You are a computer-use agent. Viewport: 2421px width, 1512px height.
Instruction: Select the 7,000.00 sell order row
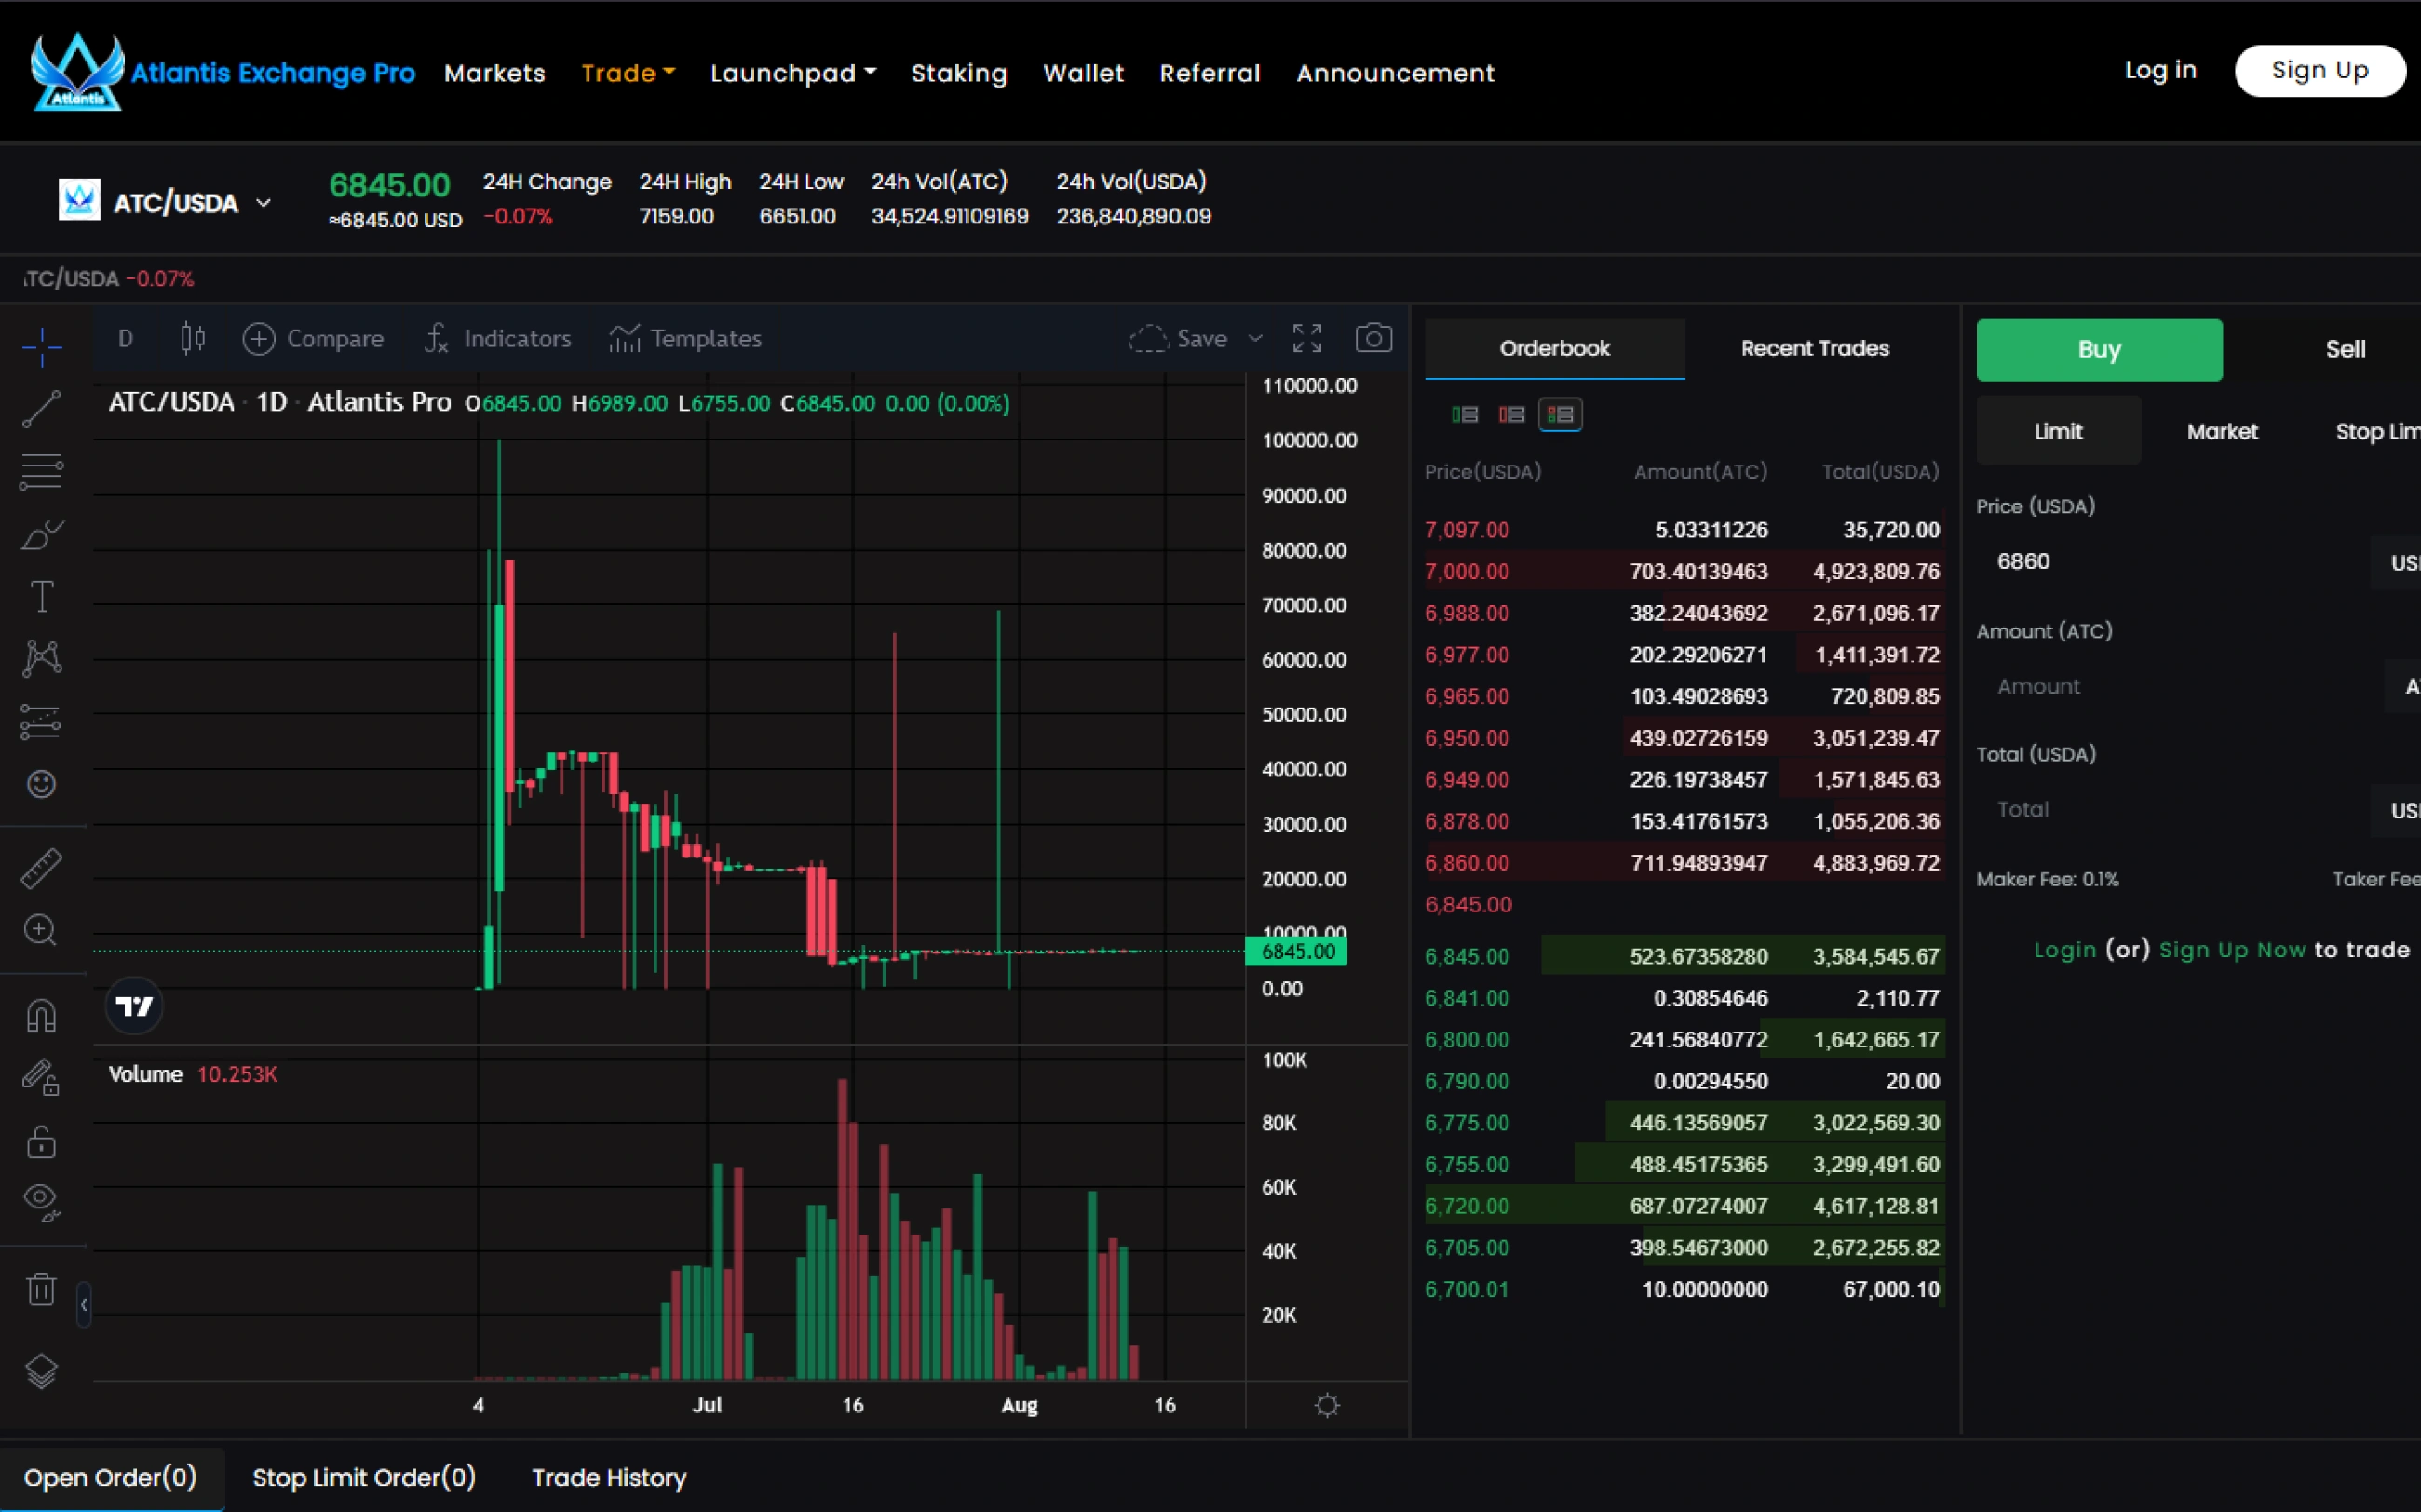(x=1684, y=571)
